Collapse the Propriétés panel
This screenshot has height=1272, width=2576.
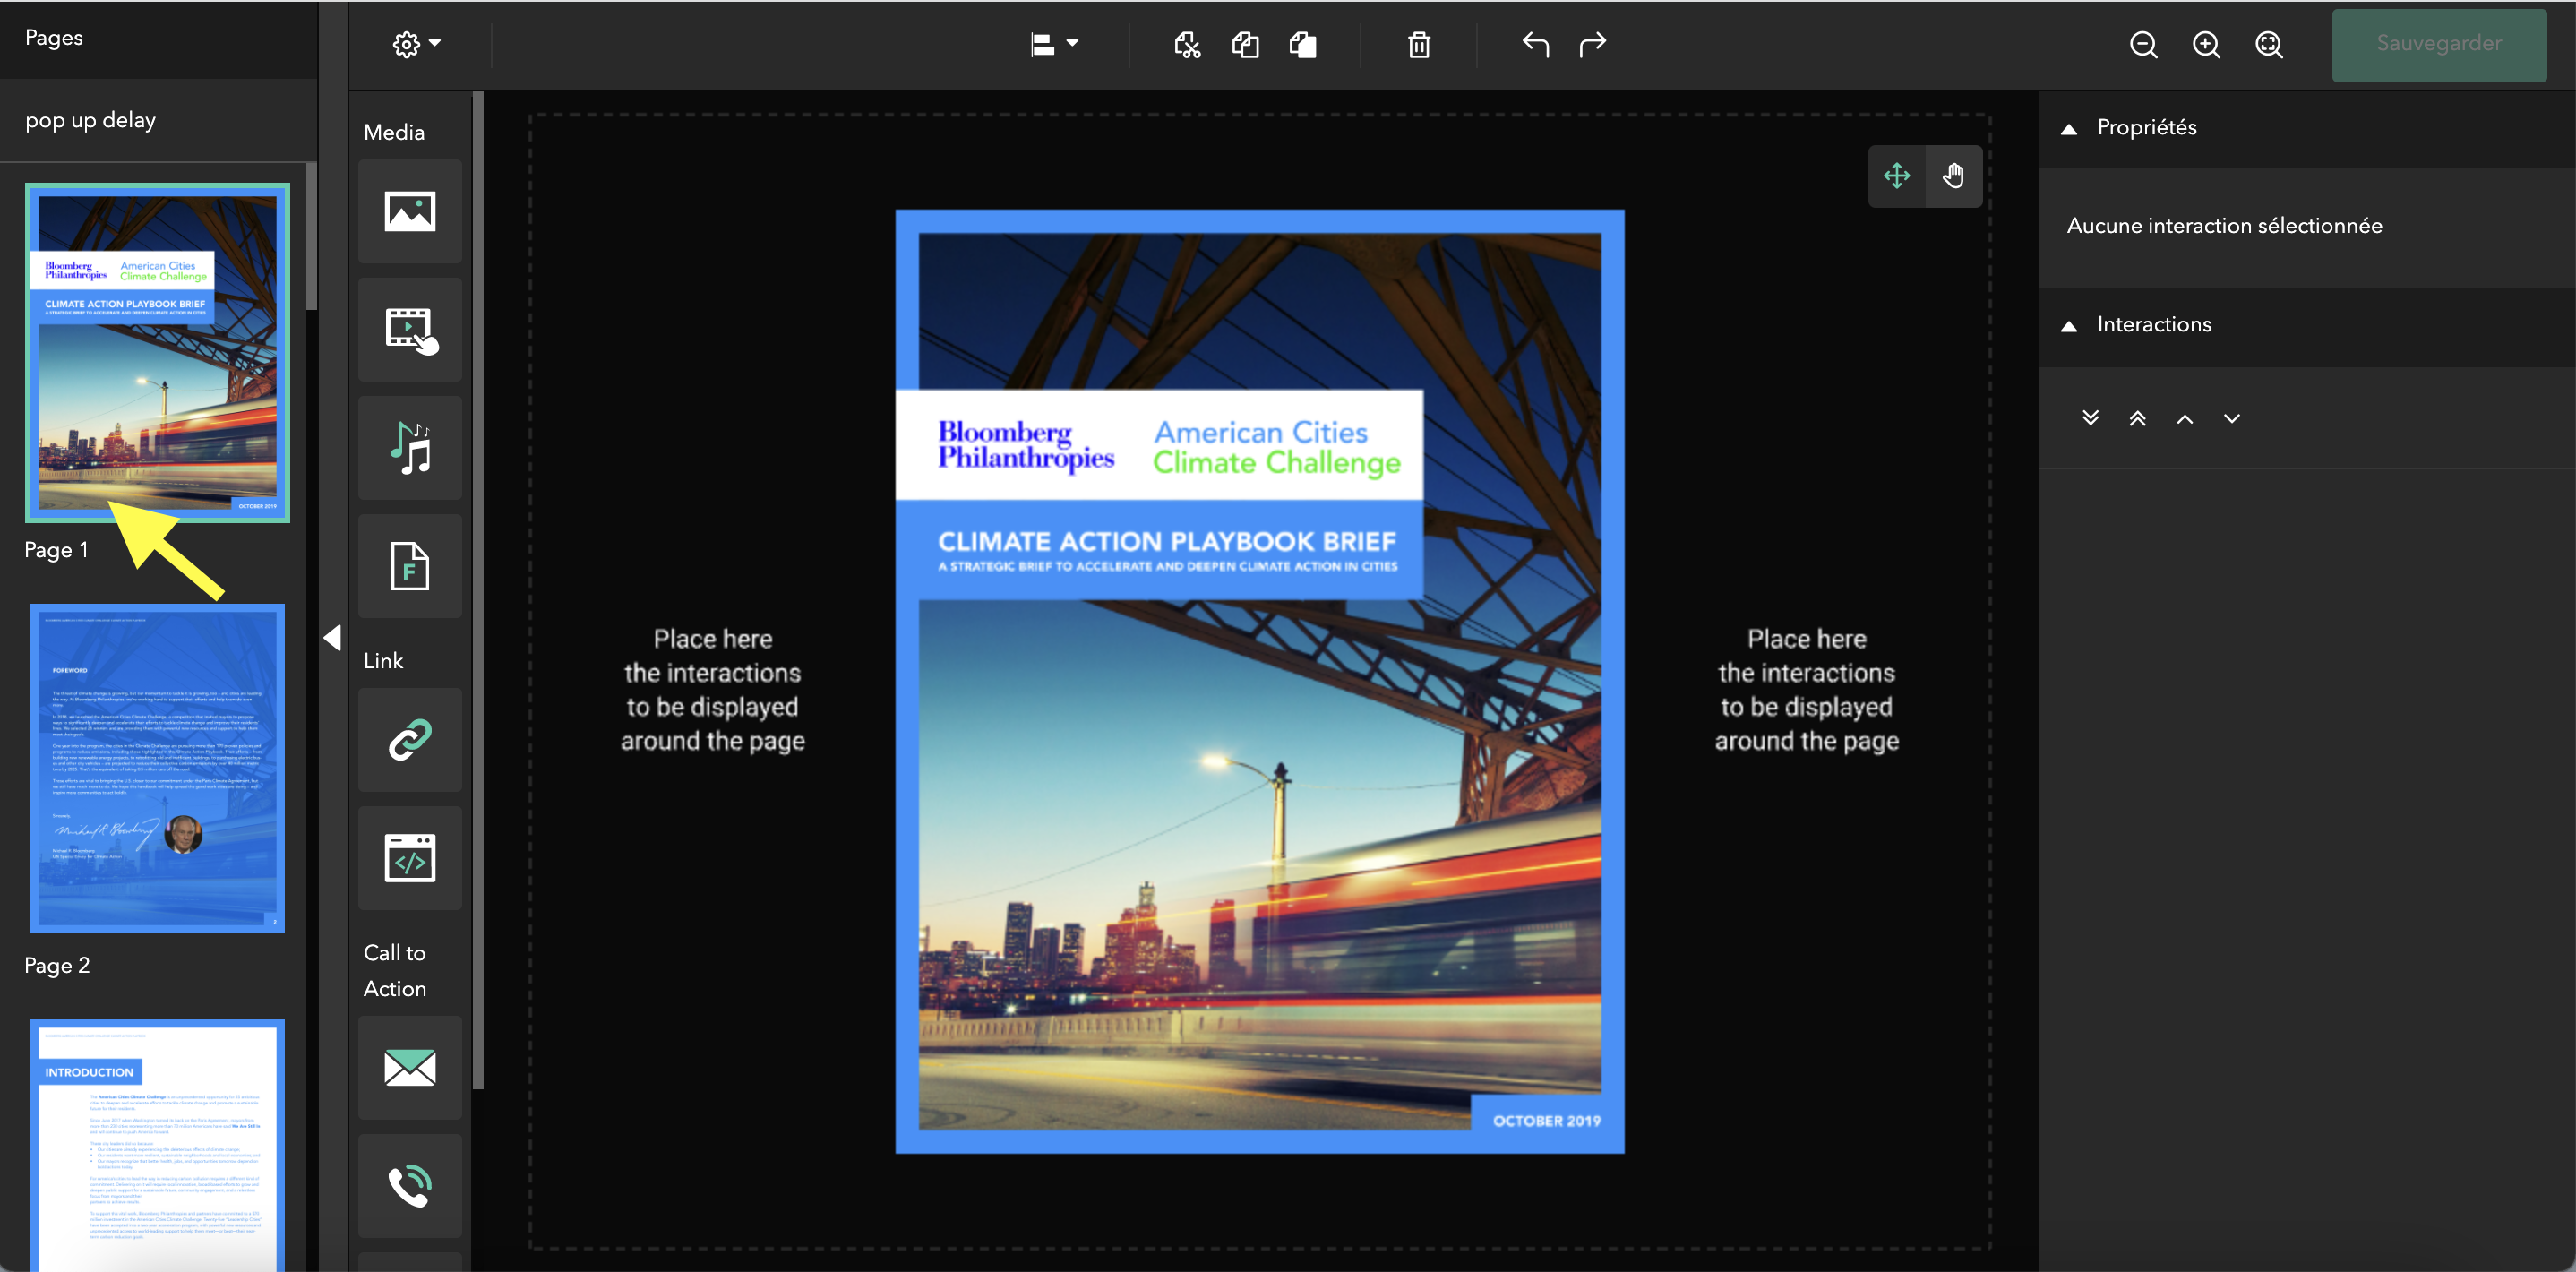[x=2069, y=129]
